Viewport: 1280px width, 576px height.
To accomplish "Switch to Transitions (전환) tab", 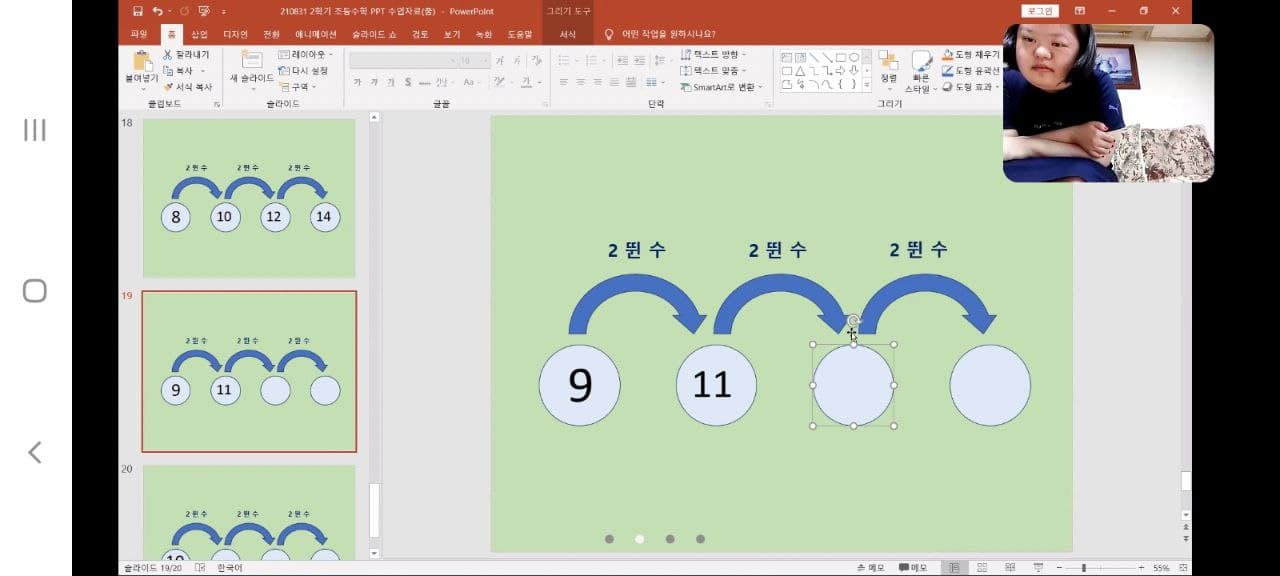I will coord(271,34).
